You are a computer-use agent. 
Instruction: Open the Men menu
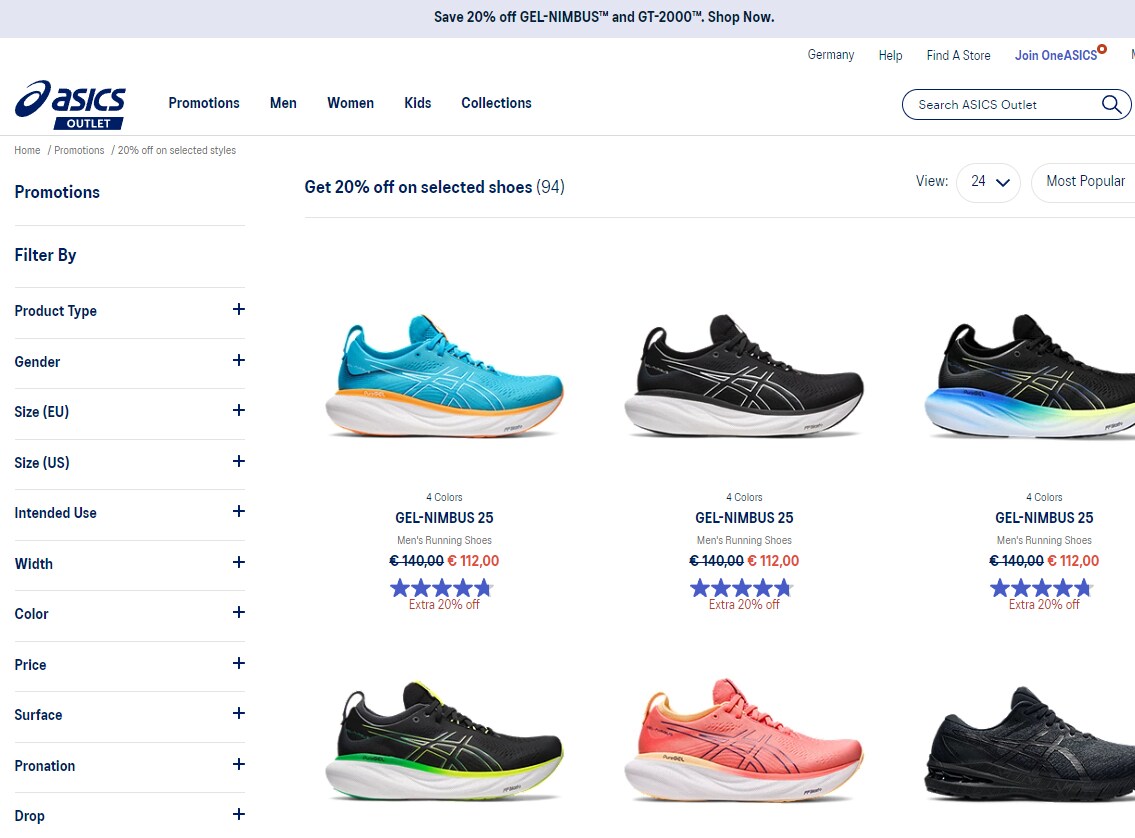point(283,103)
